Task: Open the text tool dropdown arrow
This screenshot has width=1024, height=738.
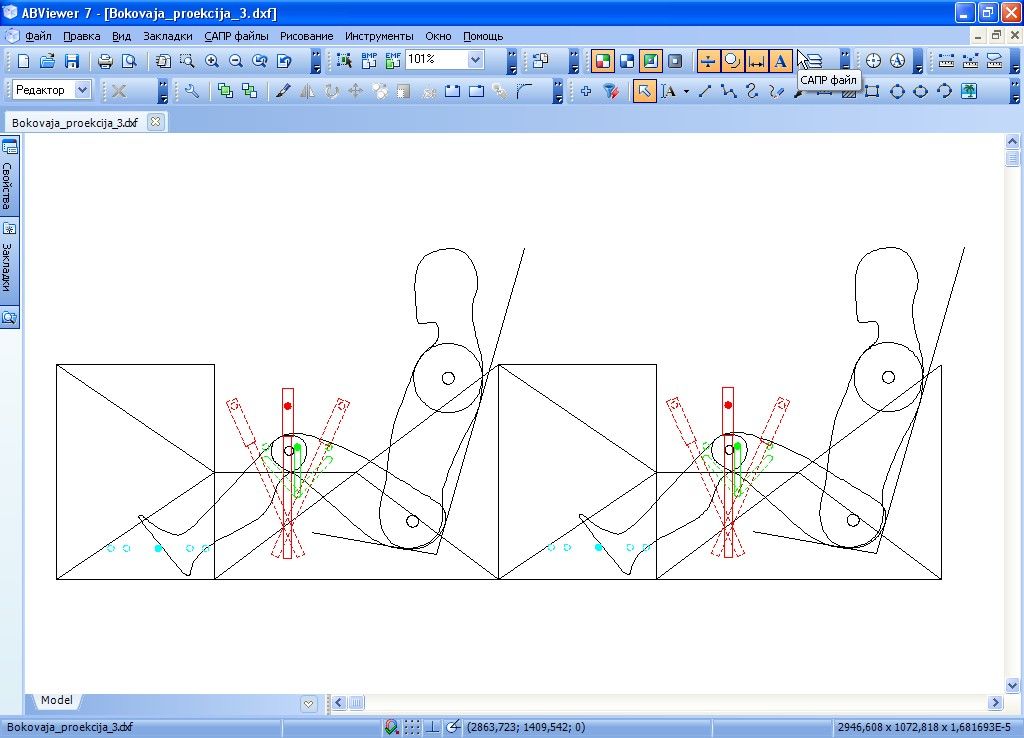Action: coord(686,92)
